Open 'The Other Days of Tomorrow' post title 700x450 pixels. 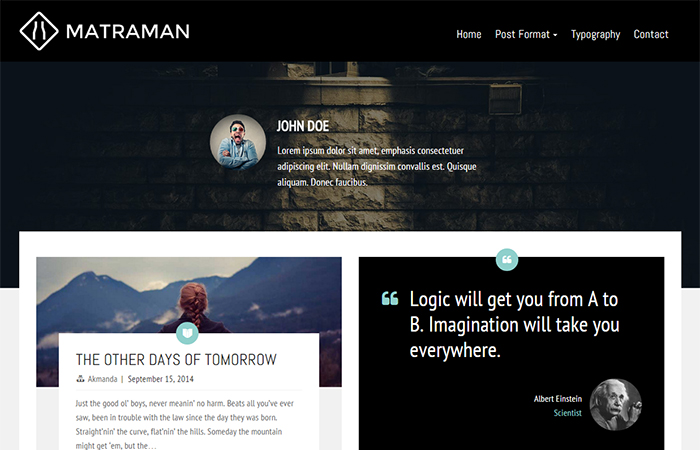(176, 359)
